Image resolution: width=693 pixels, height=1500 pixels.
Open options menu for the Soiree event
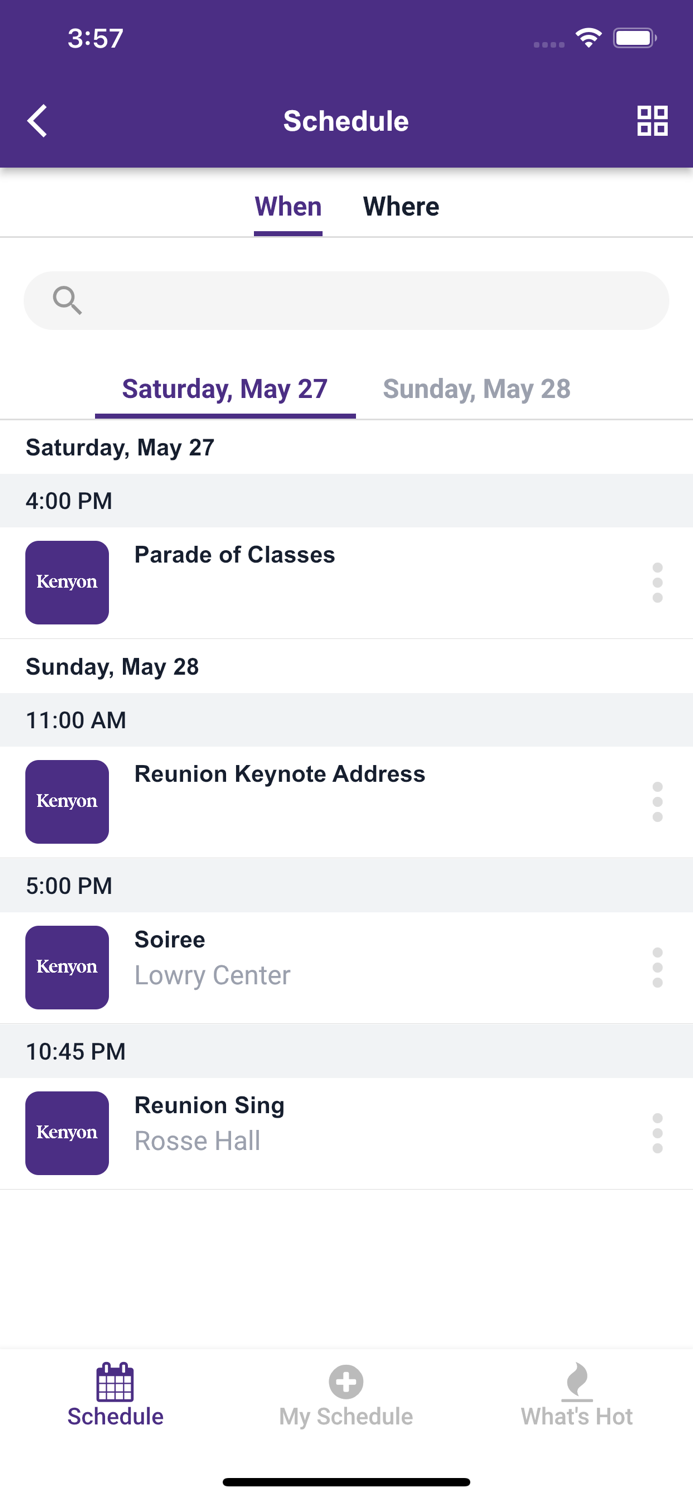(657, 967)
